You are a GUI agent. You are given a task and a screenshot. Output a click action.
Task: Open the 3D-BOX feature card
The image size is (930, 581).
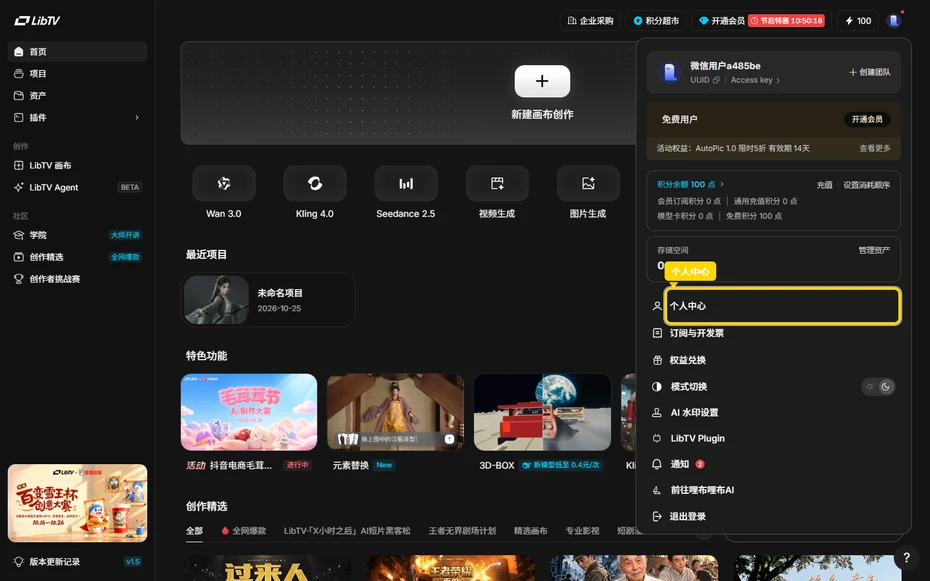pyautogui.click(x=542, y=412)
